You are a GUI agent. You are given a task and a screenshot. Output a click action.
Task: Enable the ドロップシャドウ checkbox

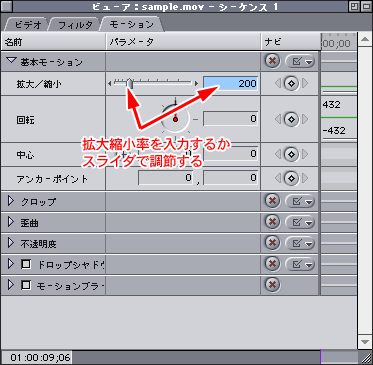pos(26,264)
